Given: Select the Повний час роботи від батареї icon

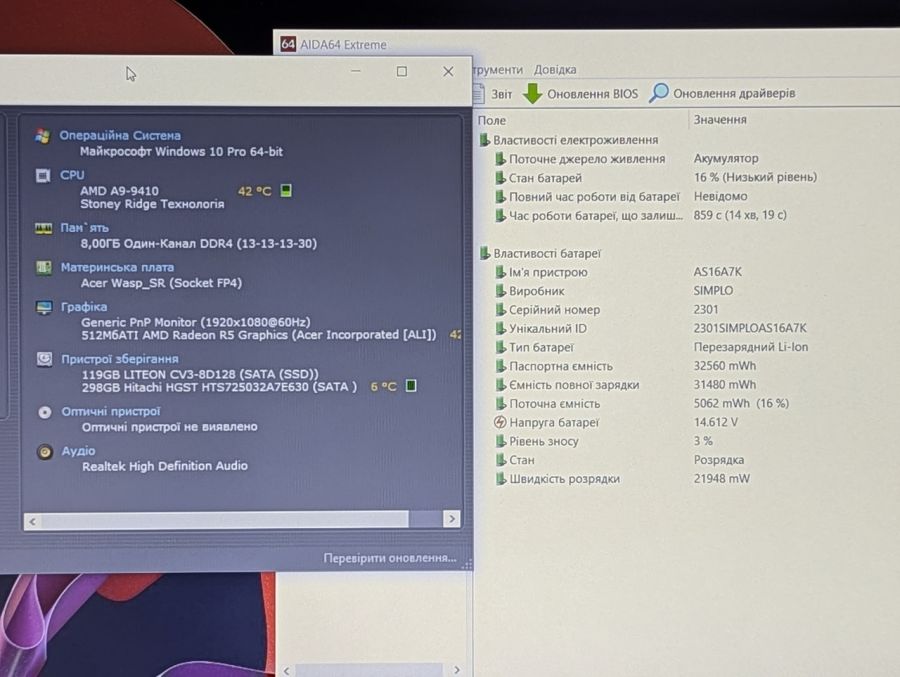Looking at the screenshot, I should point(501,197).
